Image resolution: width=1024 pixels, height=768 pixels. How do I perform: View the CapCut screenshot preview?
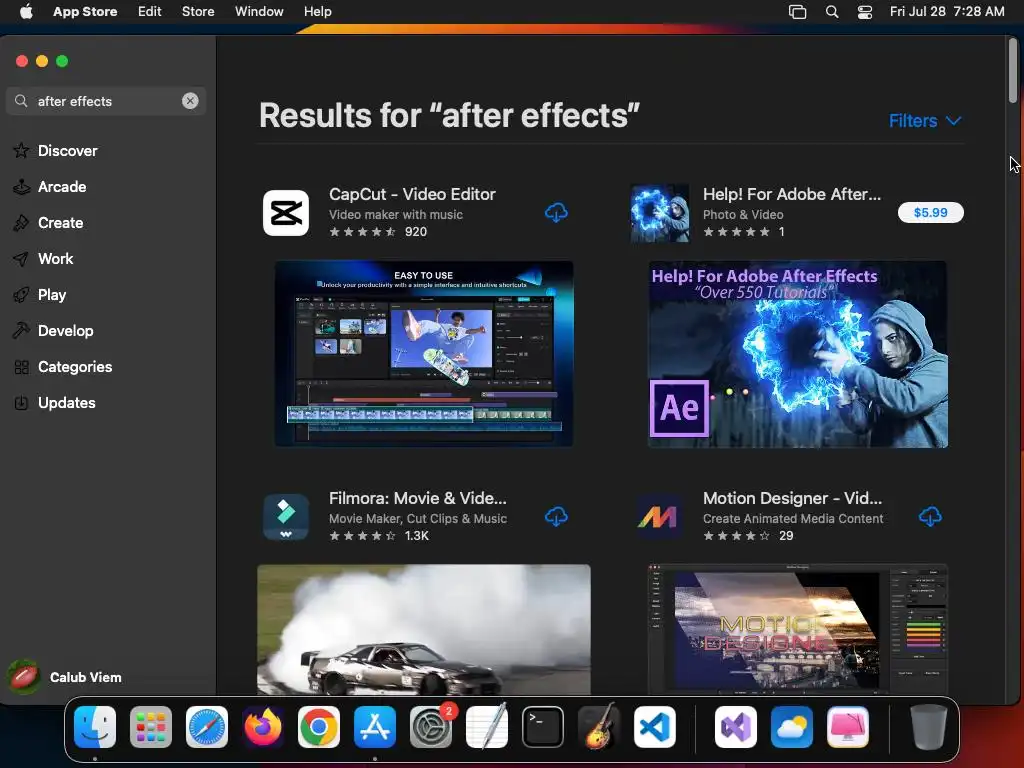click(424, 354)
